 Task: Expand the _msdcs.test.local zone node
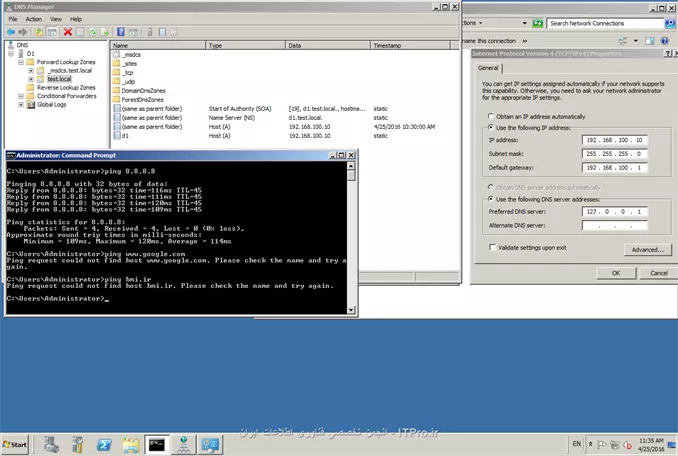(31, 70)
